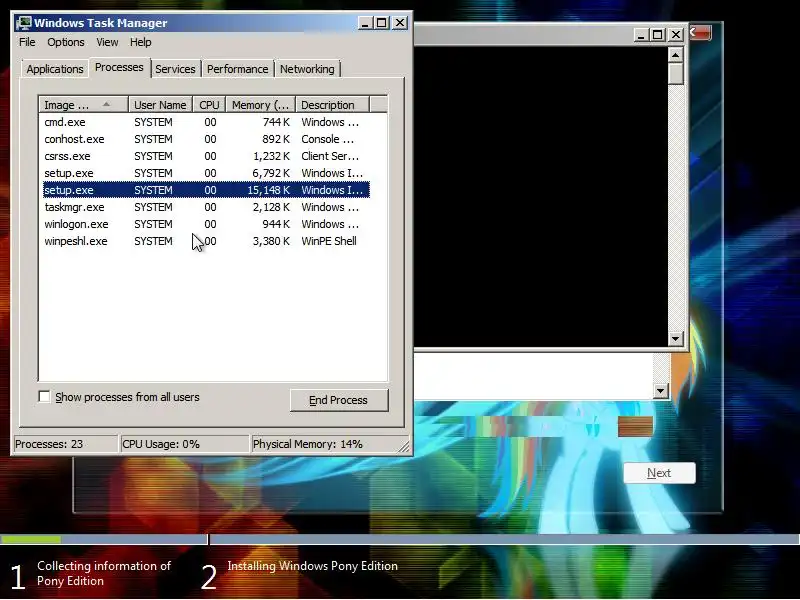This screenshot has height=600, width=800.
Task: Click Physical Memory: 14% status entry
Action: point(324,444)
